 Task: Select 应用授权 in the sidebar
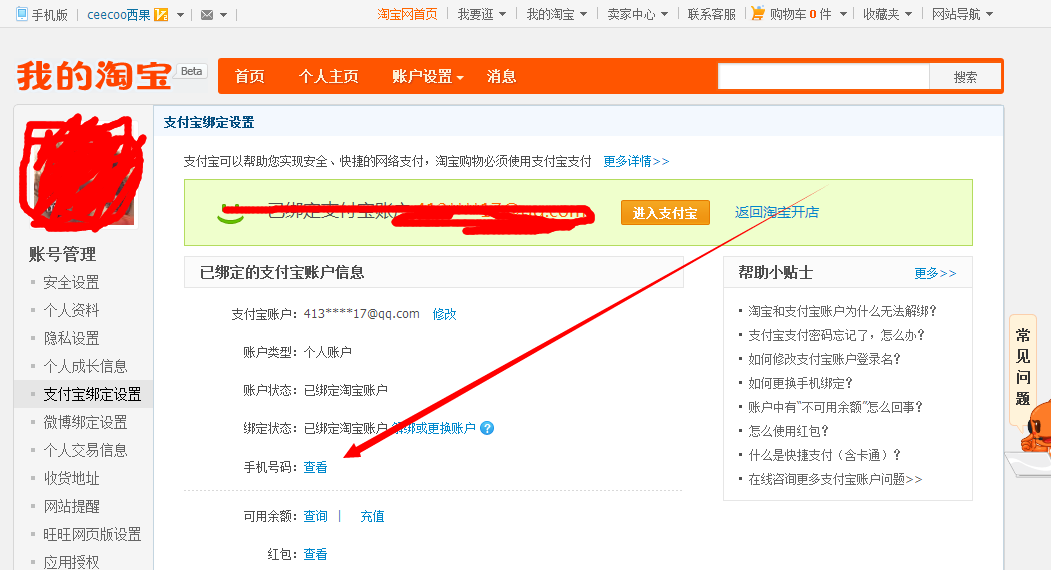coord(71,562)
